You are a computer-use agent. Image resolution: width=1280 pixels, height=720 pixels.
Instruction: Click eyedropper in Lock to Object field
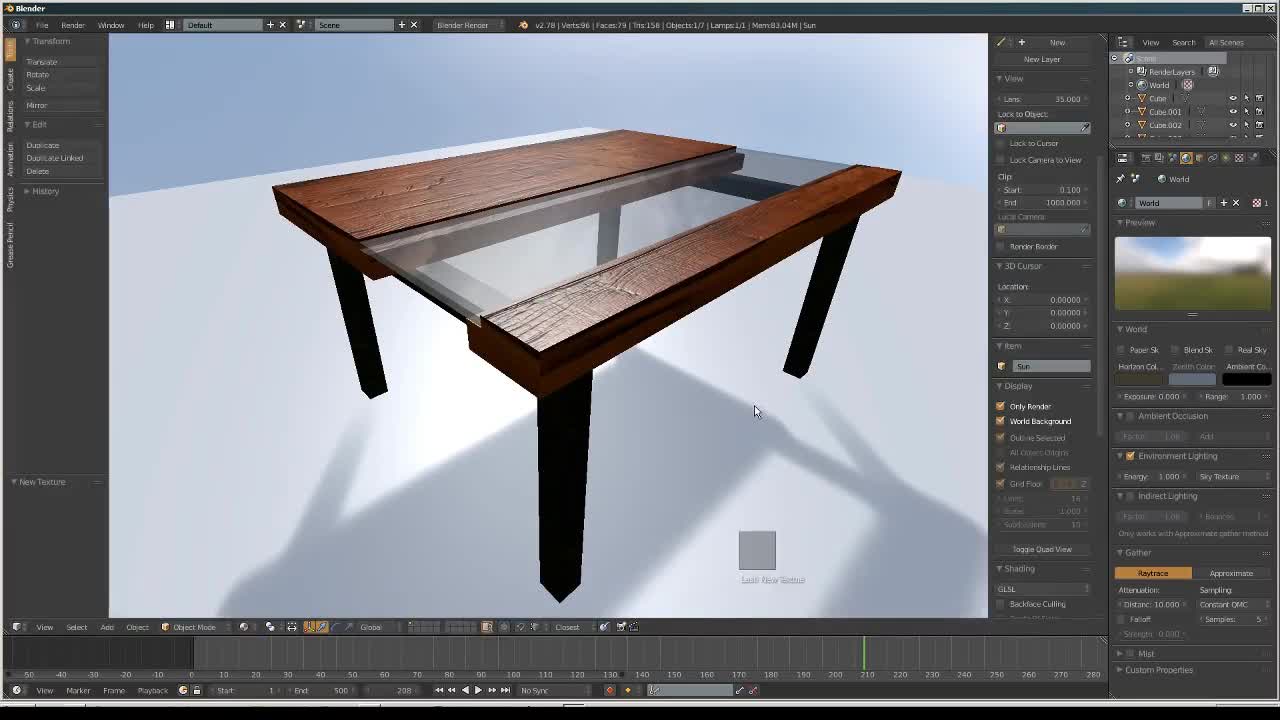coord(1085,128)
